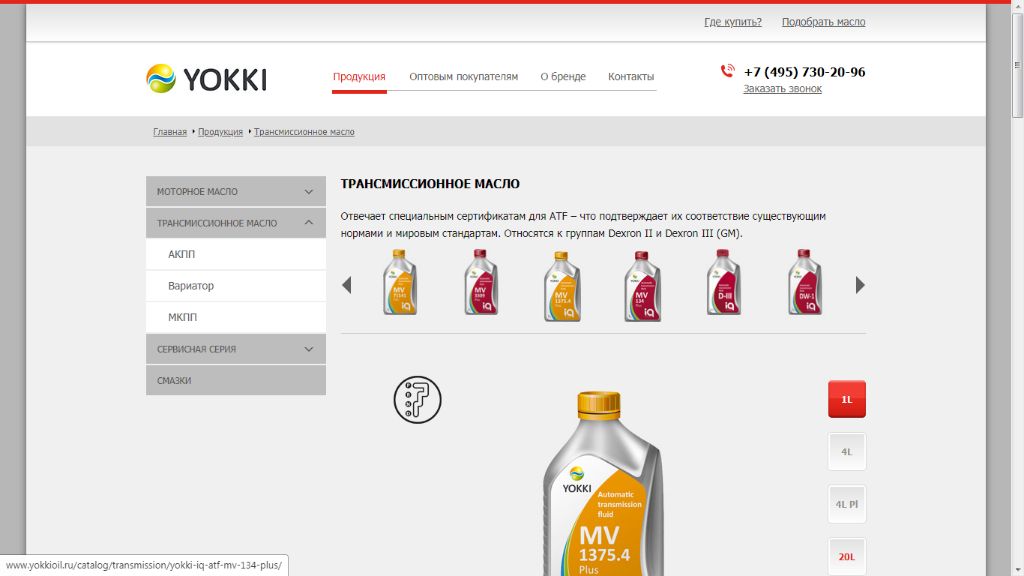The width and height of the screenshot is (1024, 576).
Task: Click the red phone icon beside the number
Action: [x=727, y=72]
